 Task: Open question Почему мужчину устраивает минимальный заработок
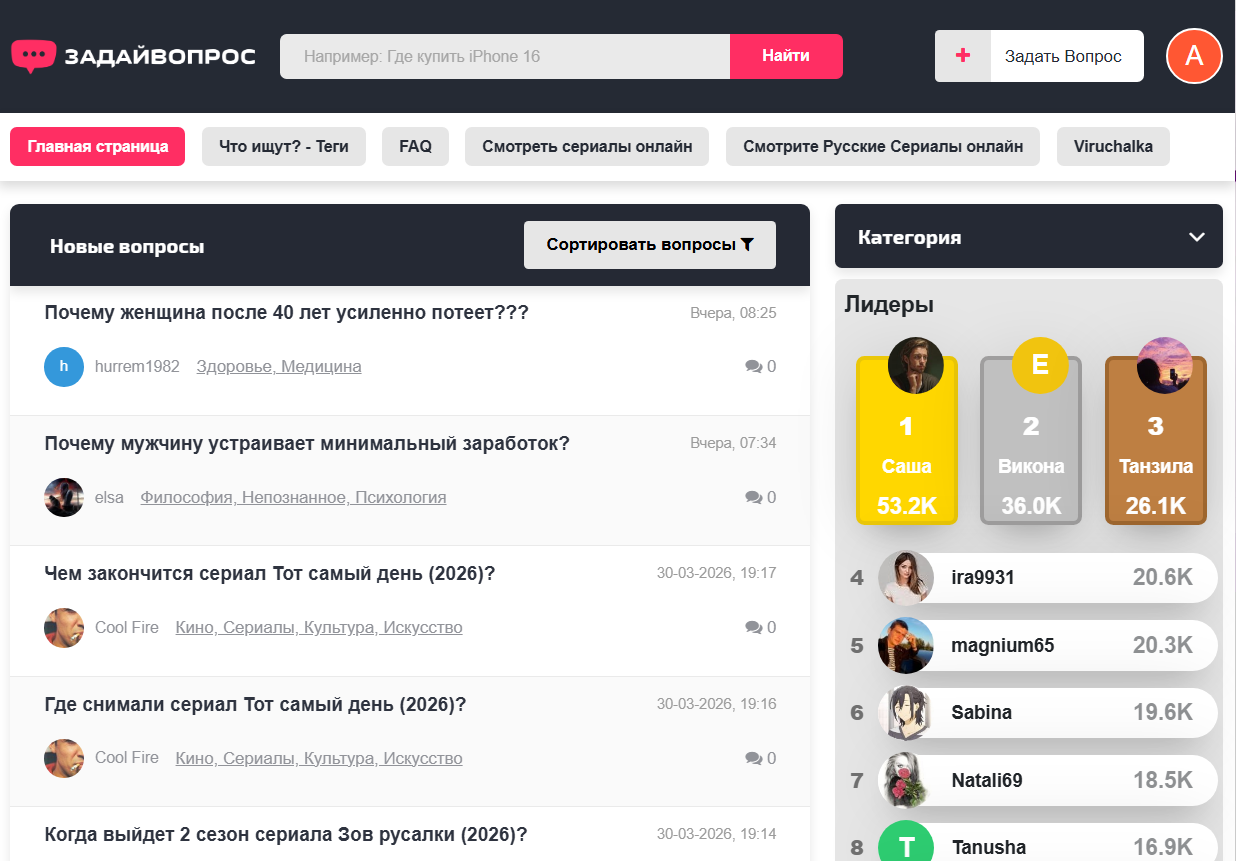307,443
